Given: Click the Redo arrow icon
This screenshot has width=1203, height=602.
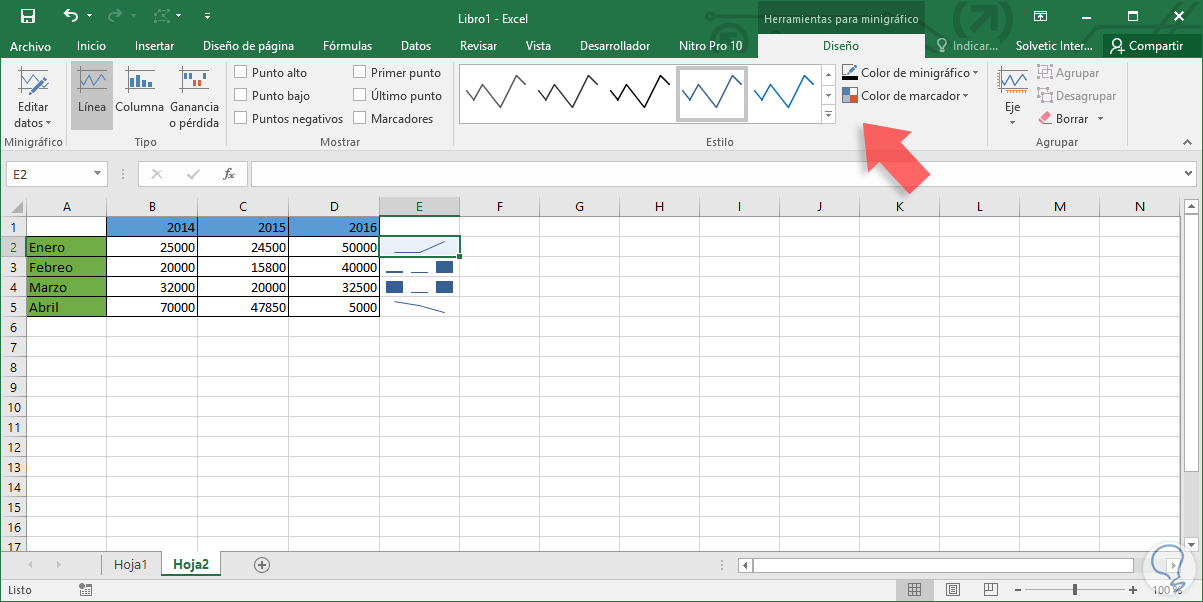Looking at the screenshot, I should tap(113, 16).
